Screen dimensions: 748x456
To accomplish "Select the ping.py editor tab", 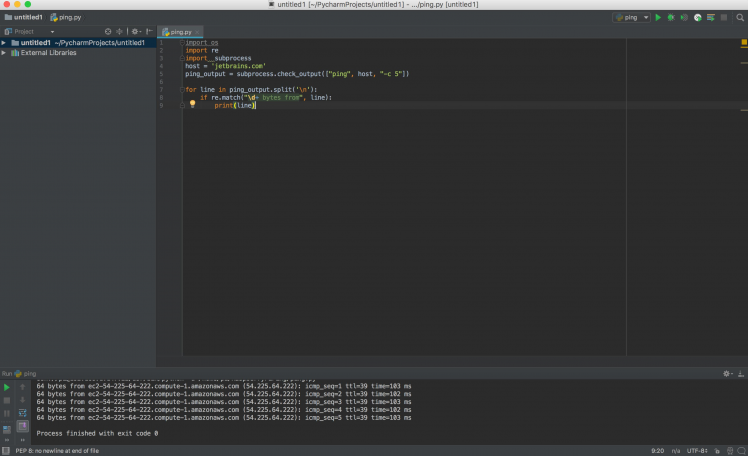I will click(x=180, y=32).
